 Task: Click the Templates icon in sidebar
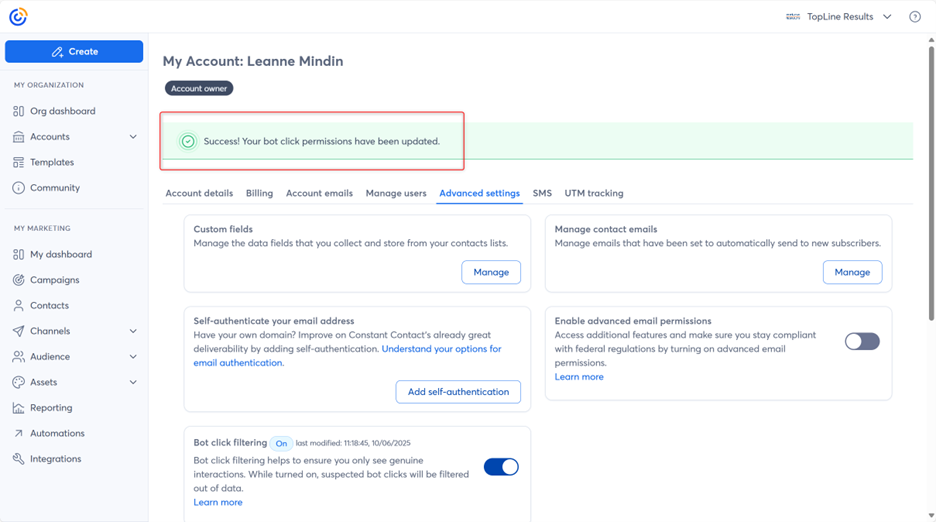tap(18, 162)
